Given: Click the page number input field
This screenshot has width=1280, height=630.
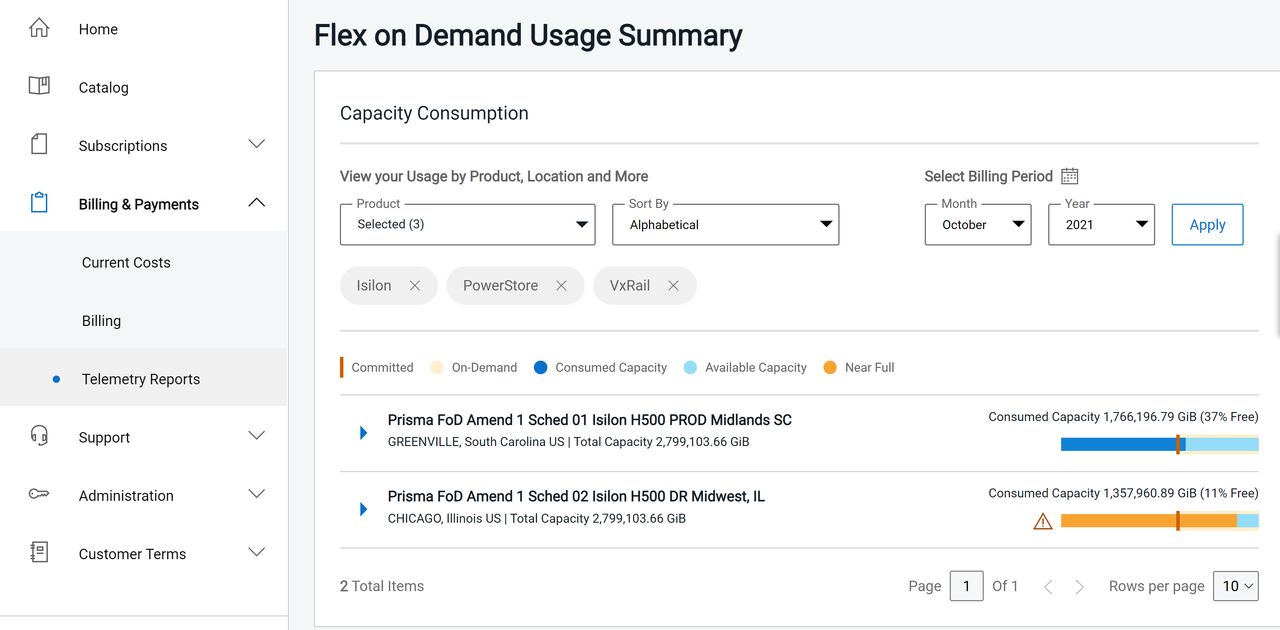Looking at the screenshot, I should coord(966,586).
